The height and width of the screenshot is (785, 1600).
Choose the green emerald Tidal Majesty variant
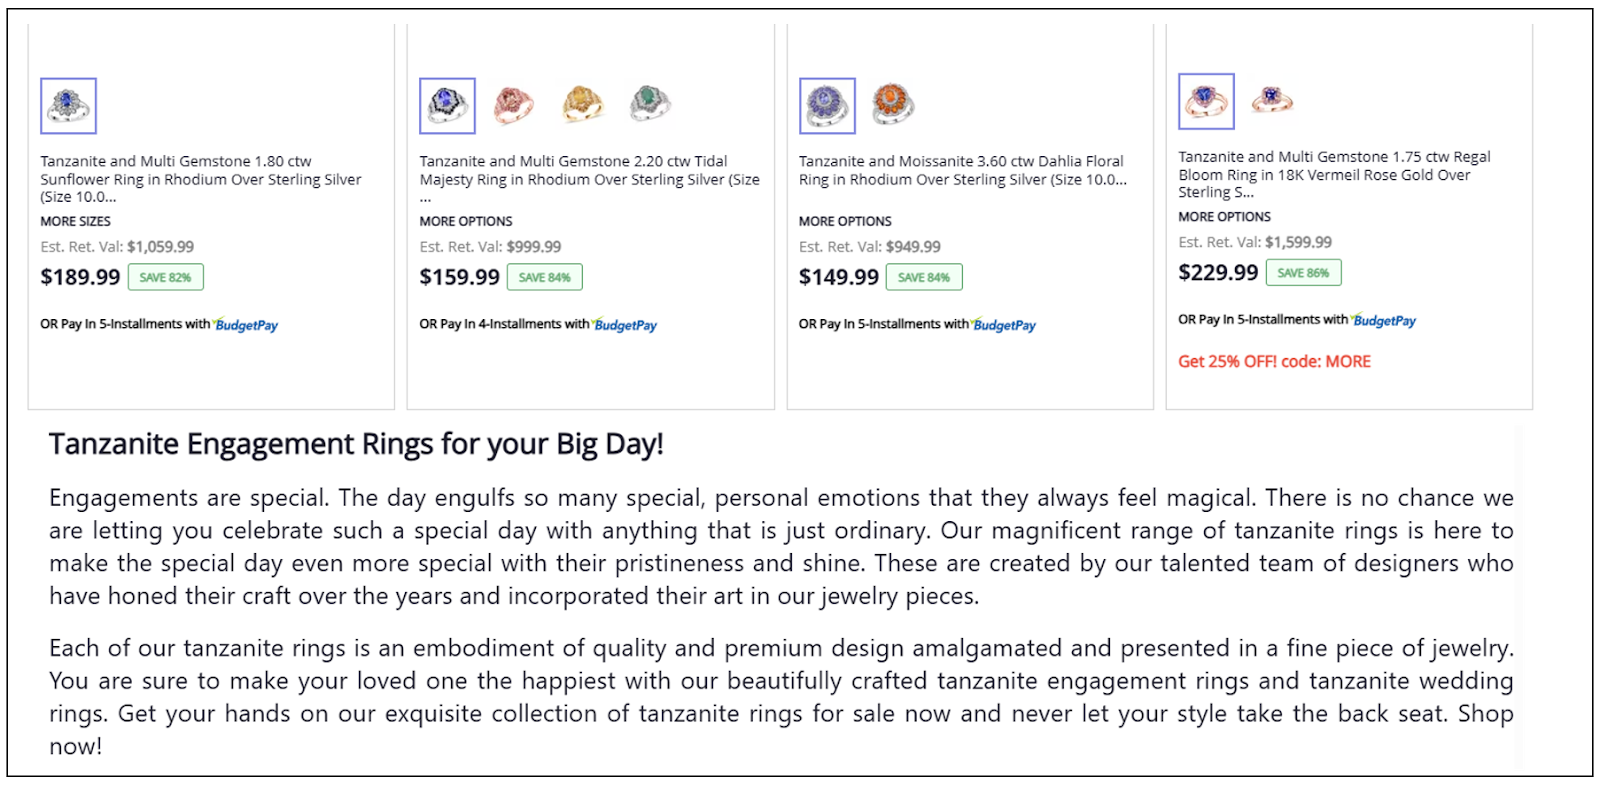click(650, 103)
